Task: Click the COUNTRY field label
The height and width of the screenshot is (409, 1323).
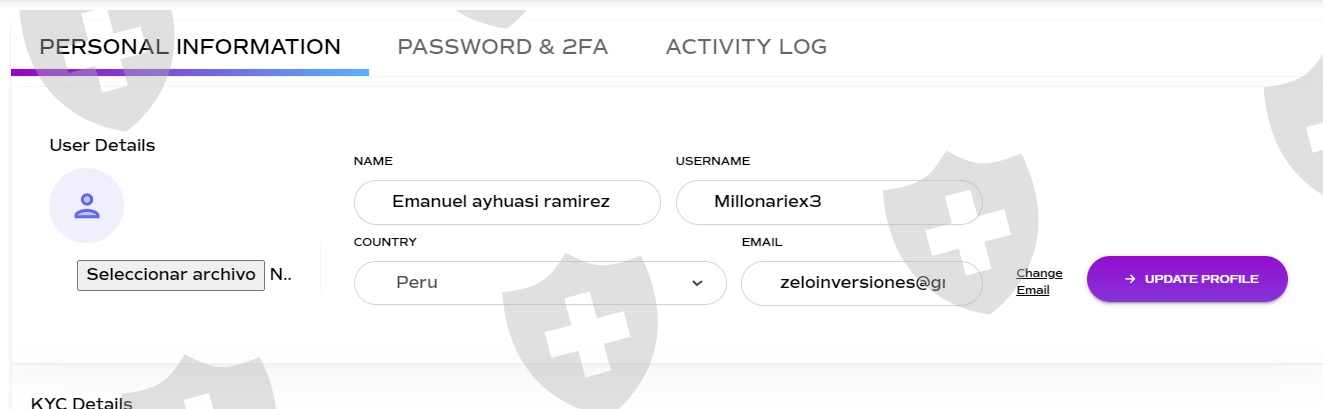Action: point(385,242)
